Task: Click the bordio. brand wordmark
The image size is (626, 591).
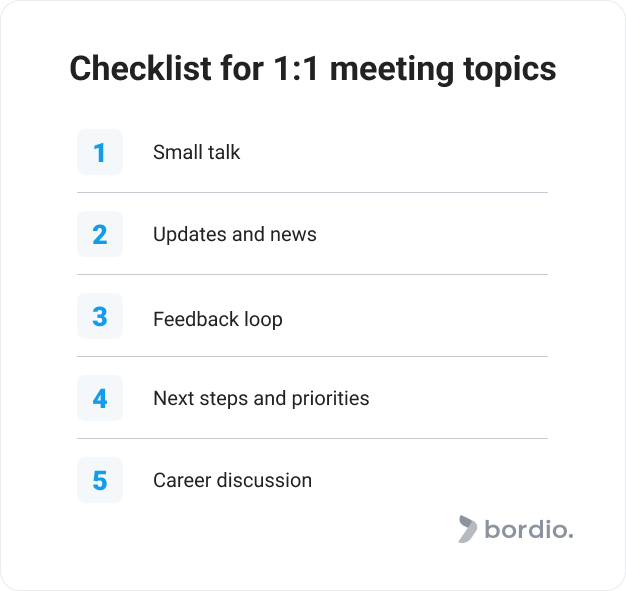Action: pyautogui.click(x=529, y=529)
